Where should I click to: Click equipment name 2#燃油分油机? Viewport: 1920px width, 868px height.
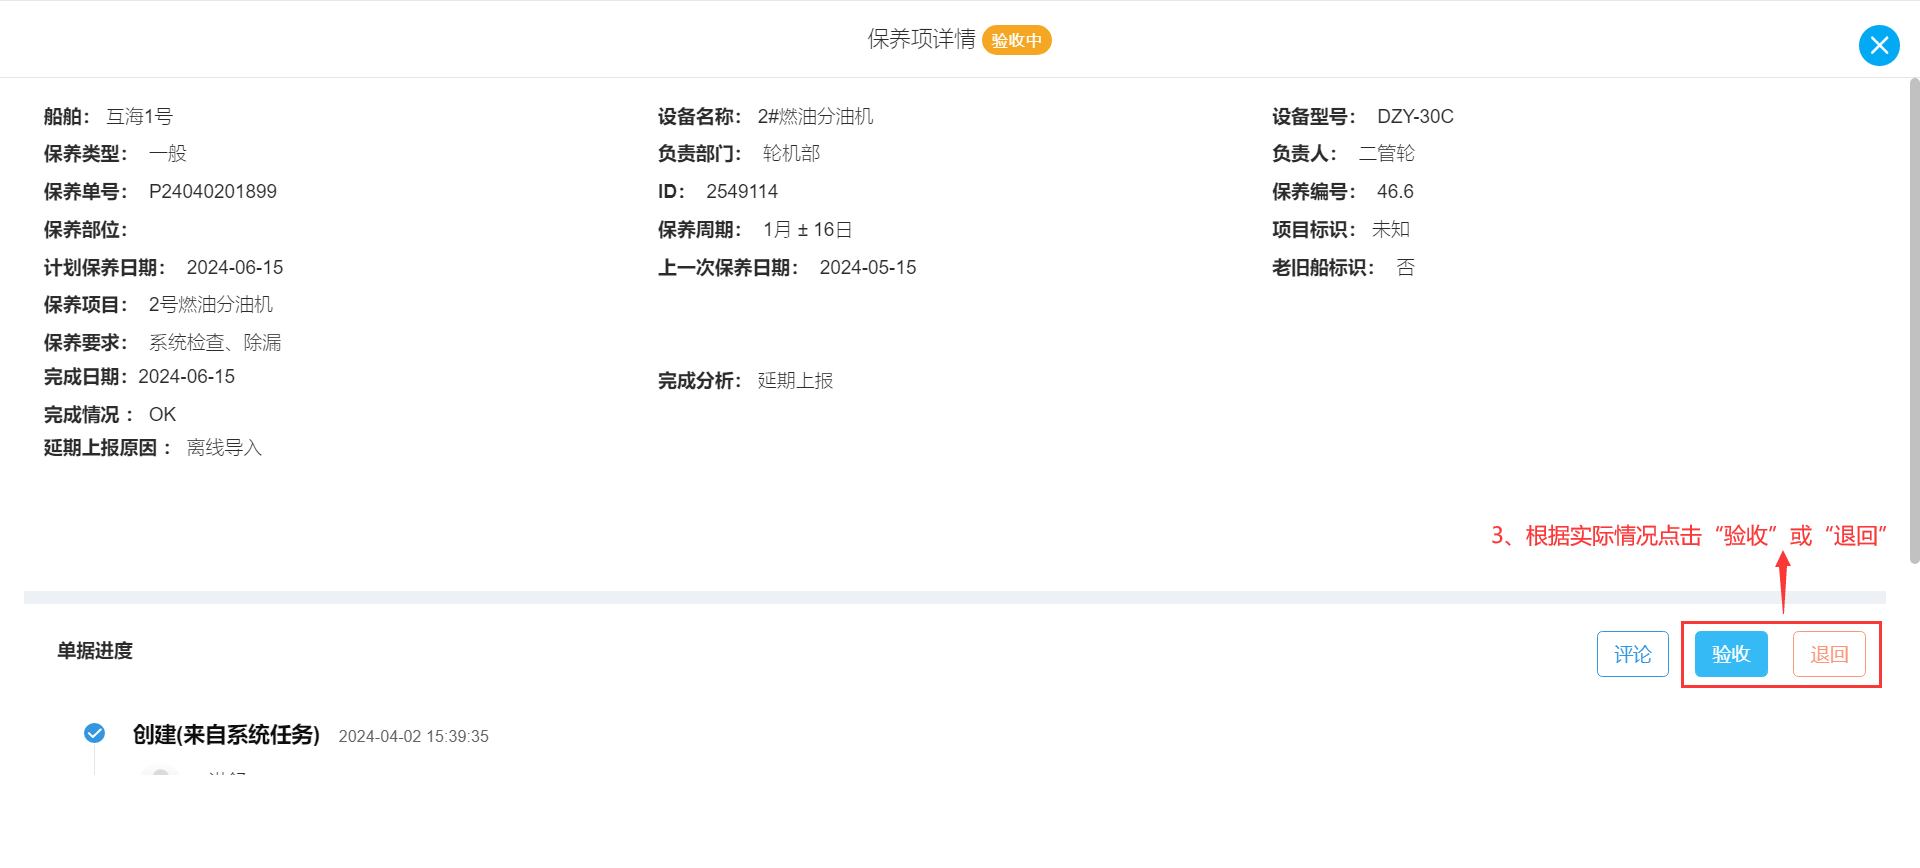(815, 116)
